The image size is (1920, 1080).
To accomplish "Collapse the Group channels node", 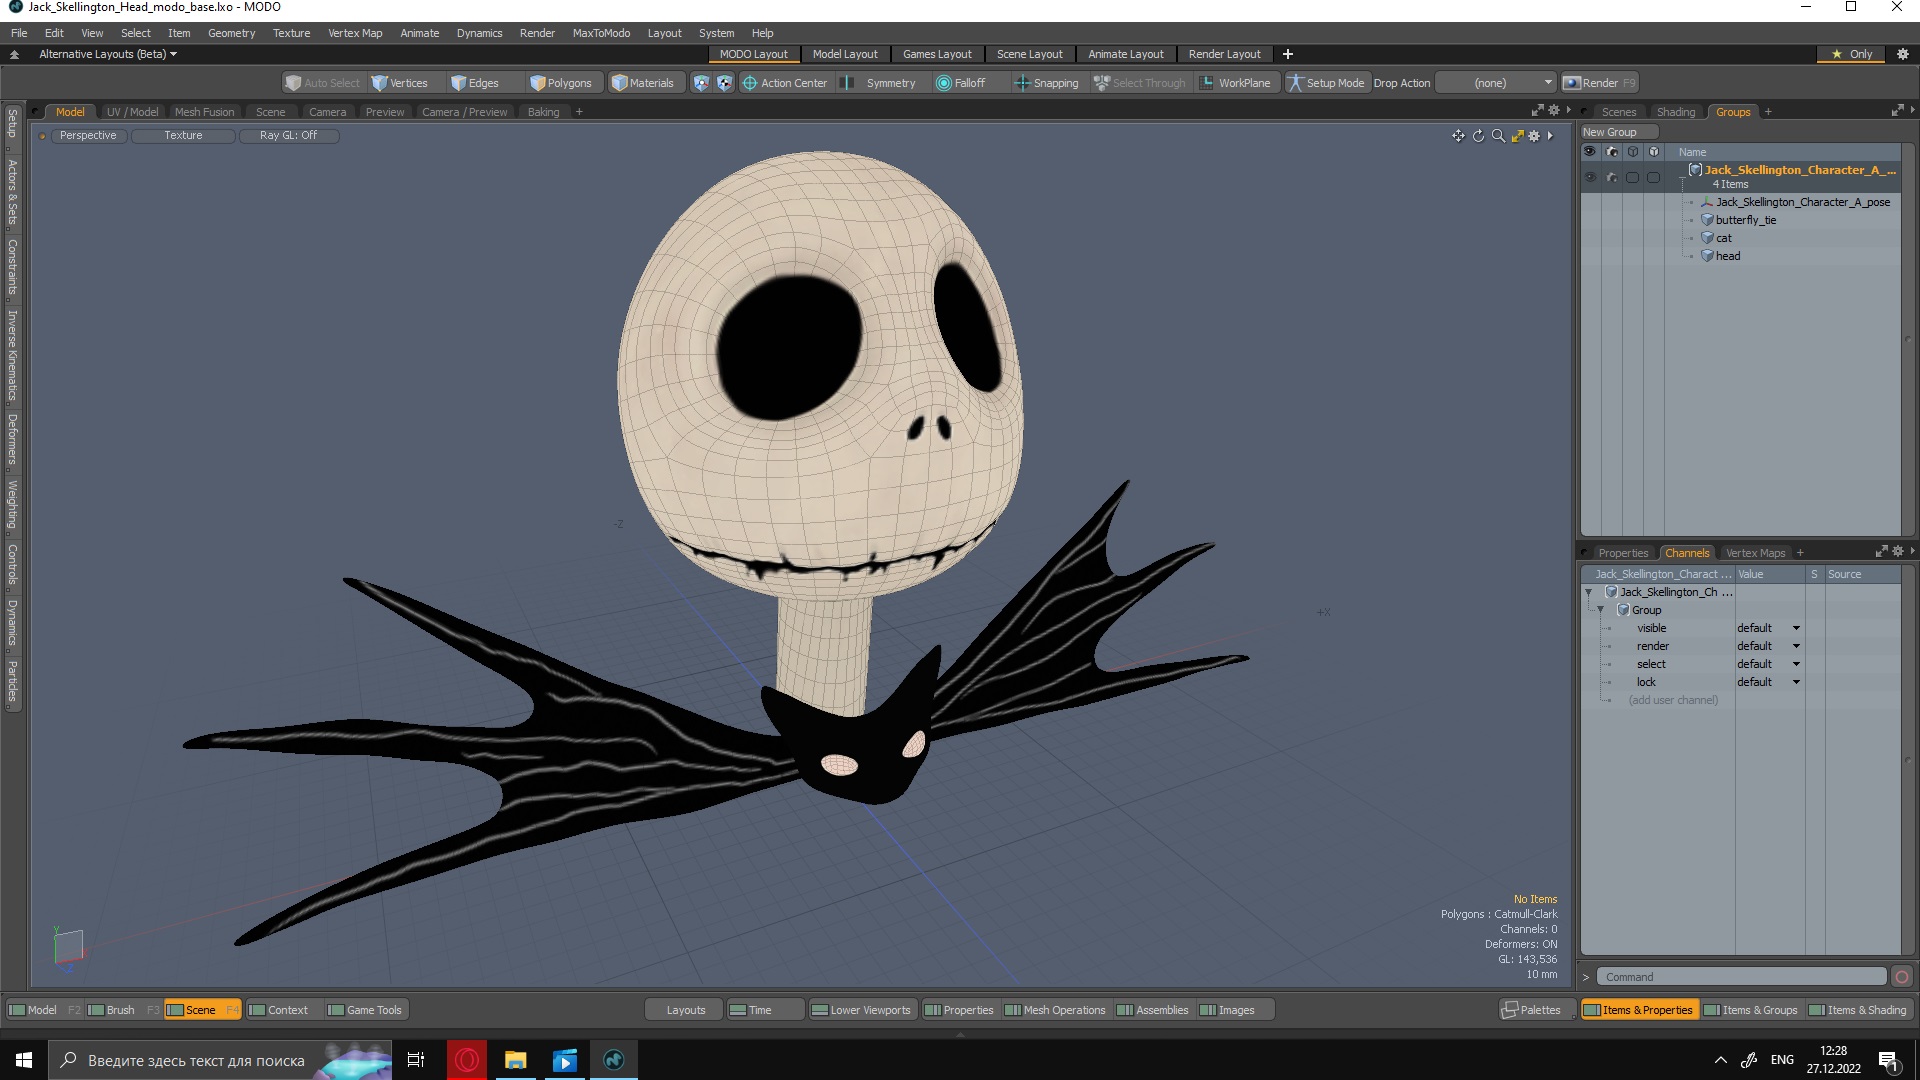I will pos(1601,610).
